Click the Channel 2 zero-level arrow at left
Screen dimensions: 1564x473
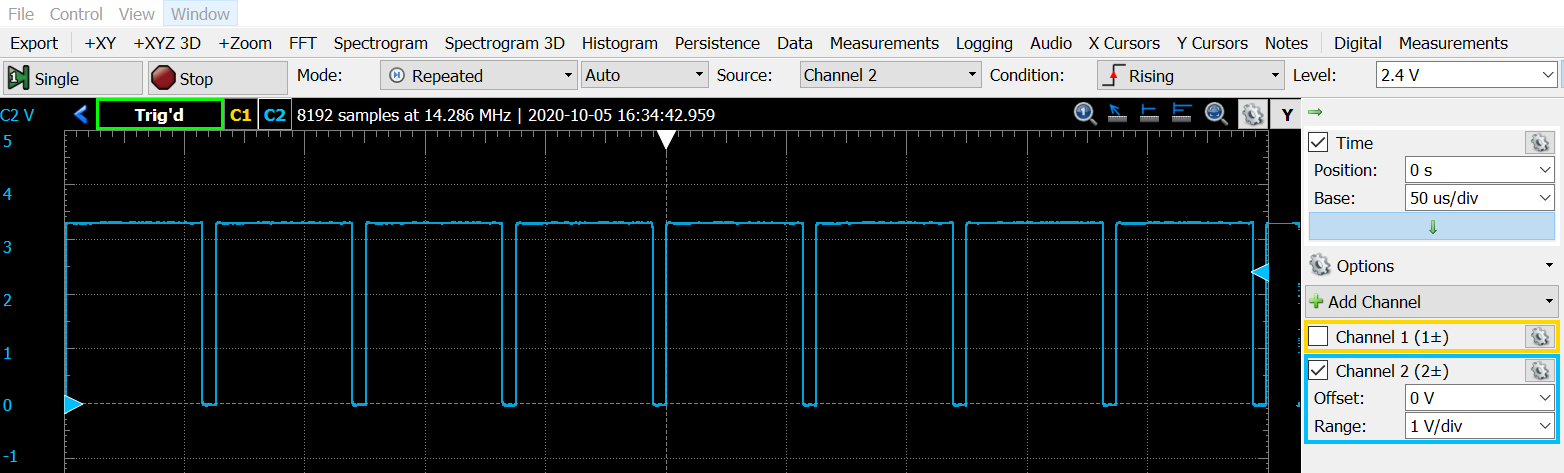(x=73, y=404)
